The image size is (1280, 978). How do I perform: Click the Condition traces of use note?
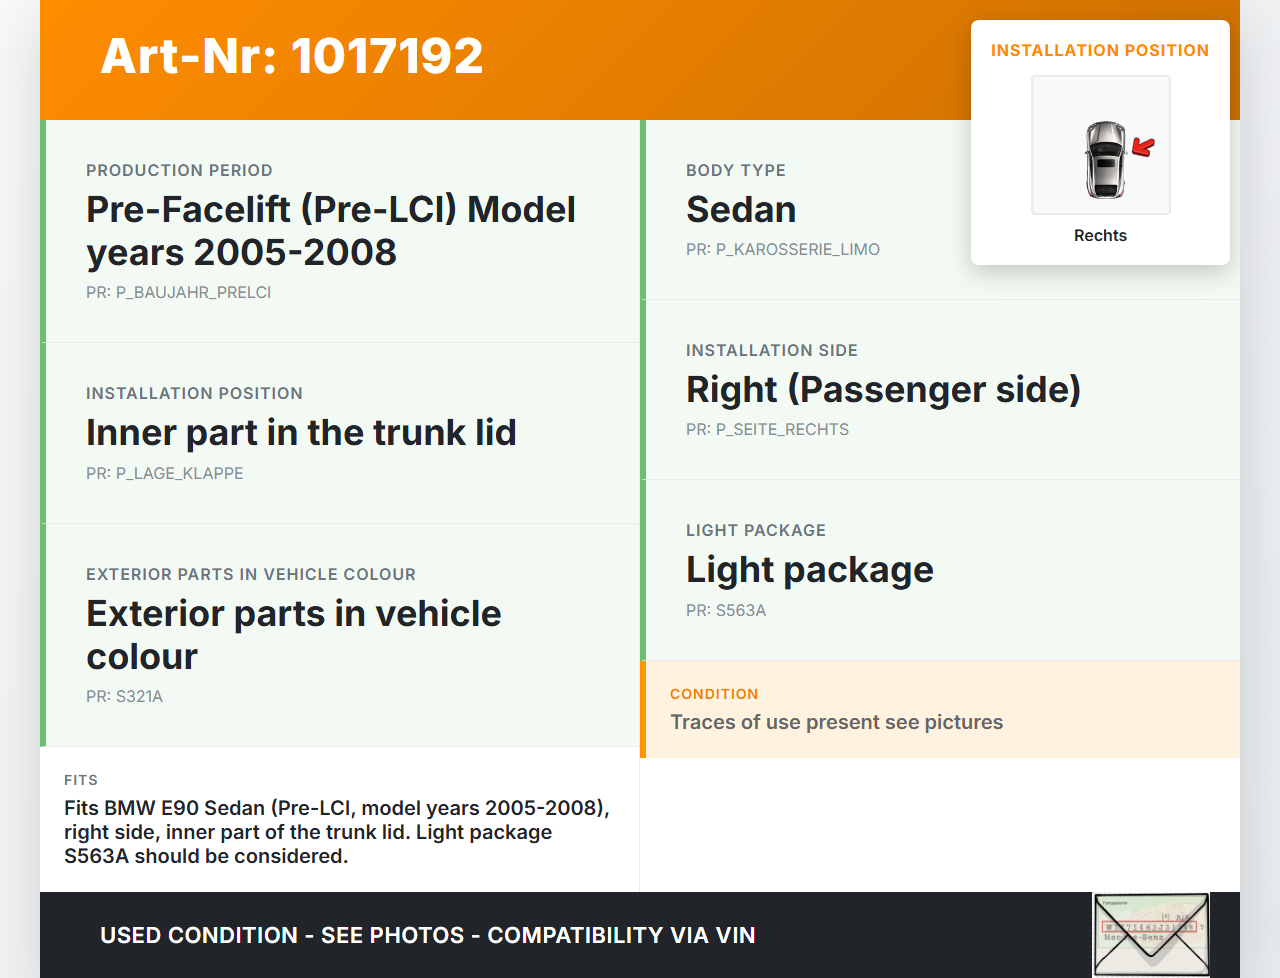tap(836, 722)
